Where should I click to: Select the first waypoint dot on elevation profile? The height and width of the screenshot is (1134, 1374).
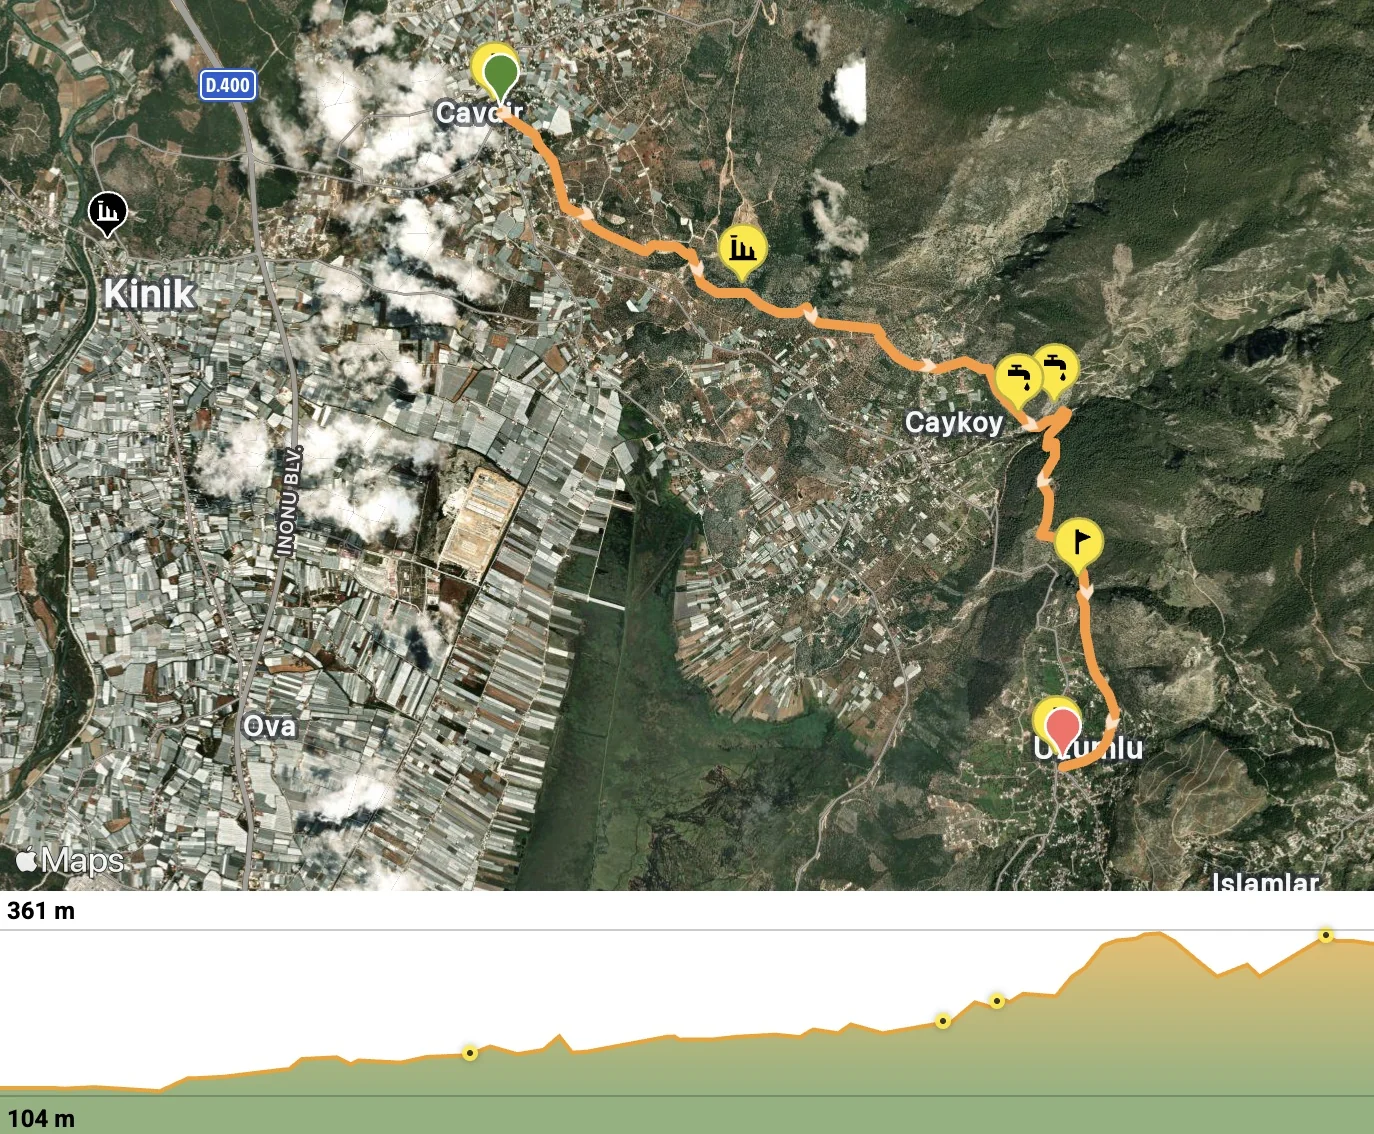coord(470,1053)
